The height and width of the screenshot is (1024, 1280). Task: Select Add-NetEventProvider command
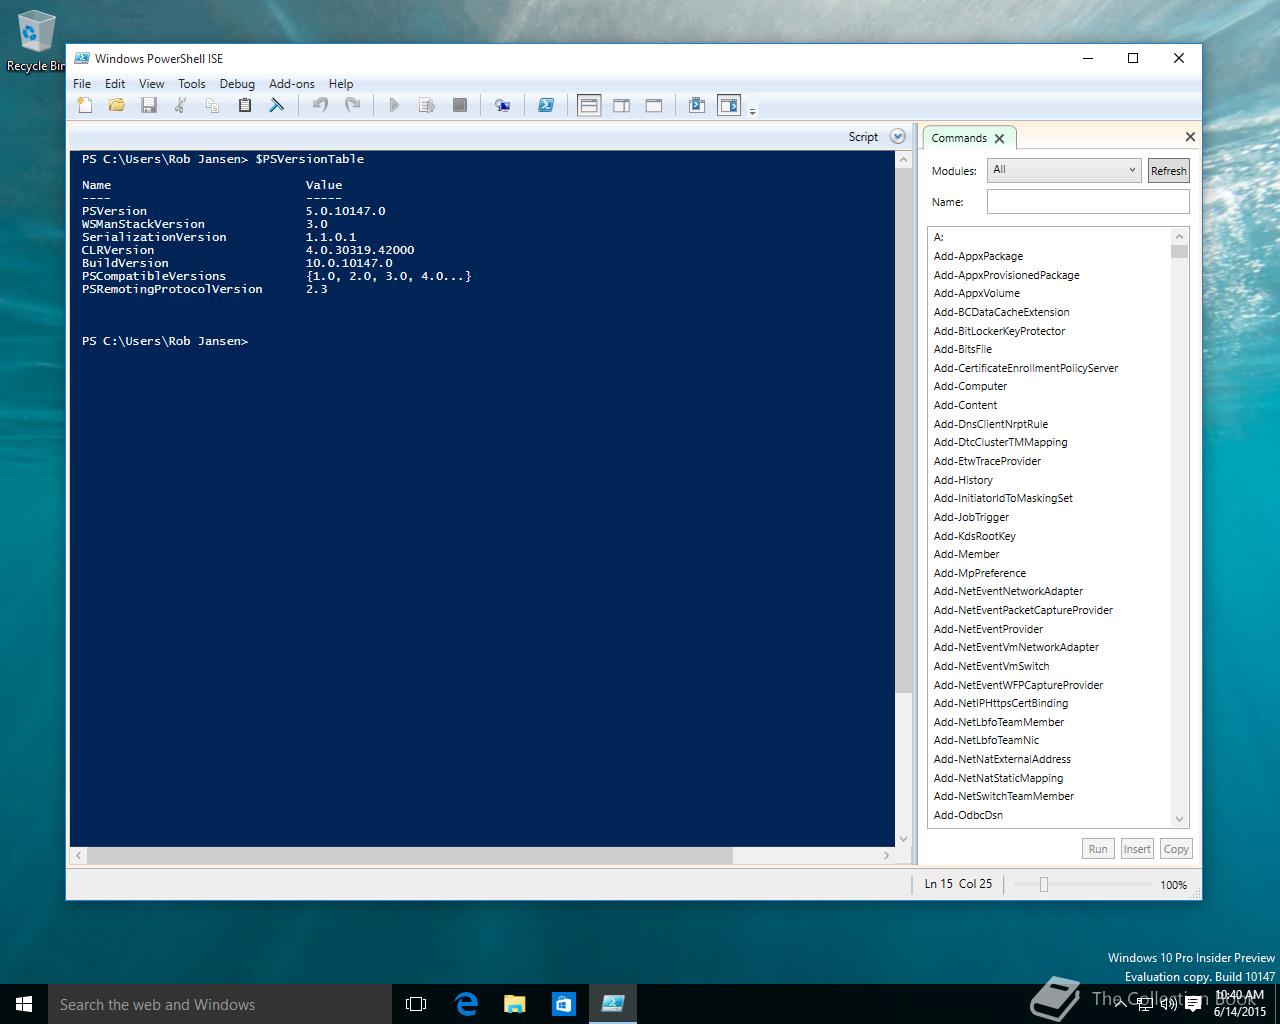(x=988, y=629)
